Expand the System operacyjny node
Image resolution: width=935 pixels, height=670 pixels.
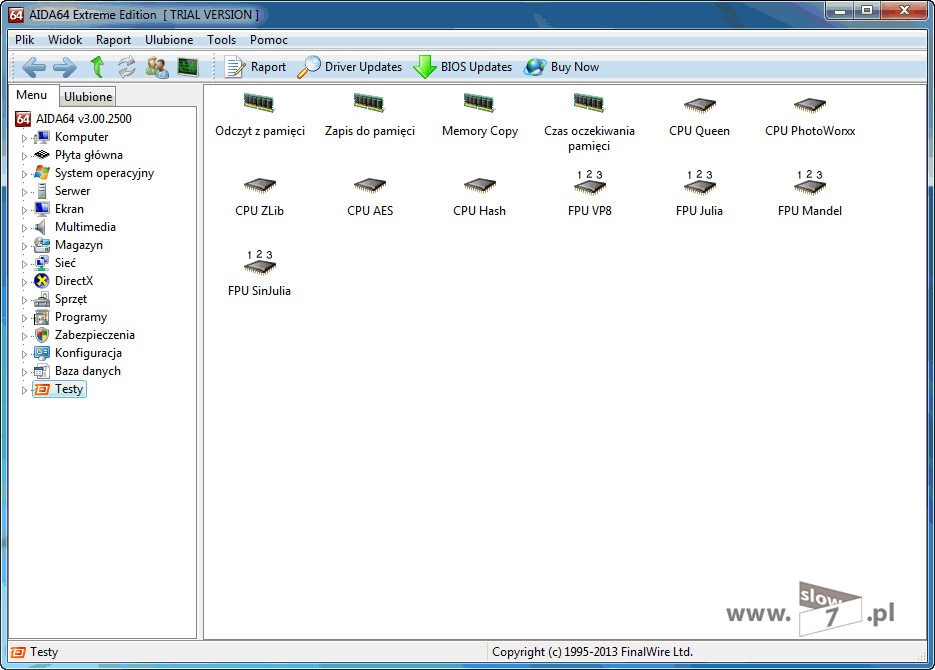click(x=24, y=174)
